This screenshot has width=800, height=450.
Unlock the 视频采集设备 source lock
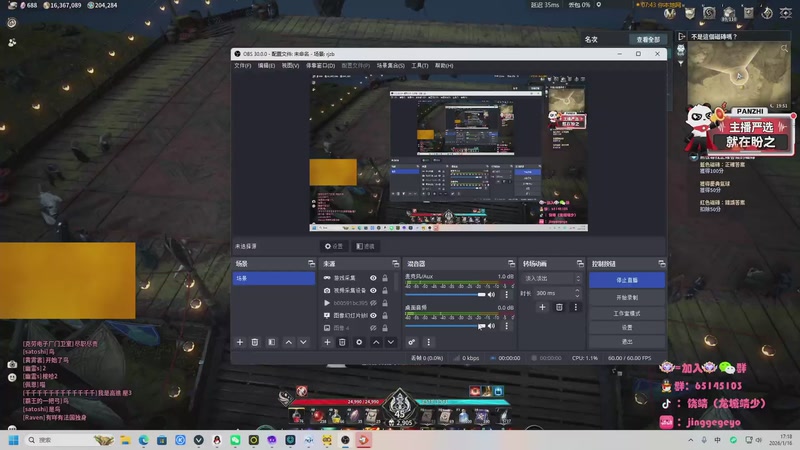385,290
